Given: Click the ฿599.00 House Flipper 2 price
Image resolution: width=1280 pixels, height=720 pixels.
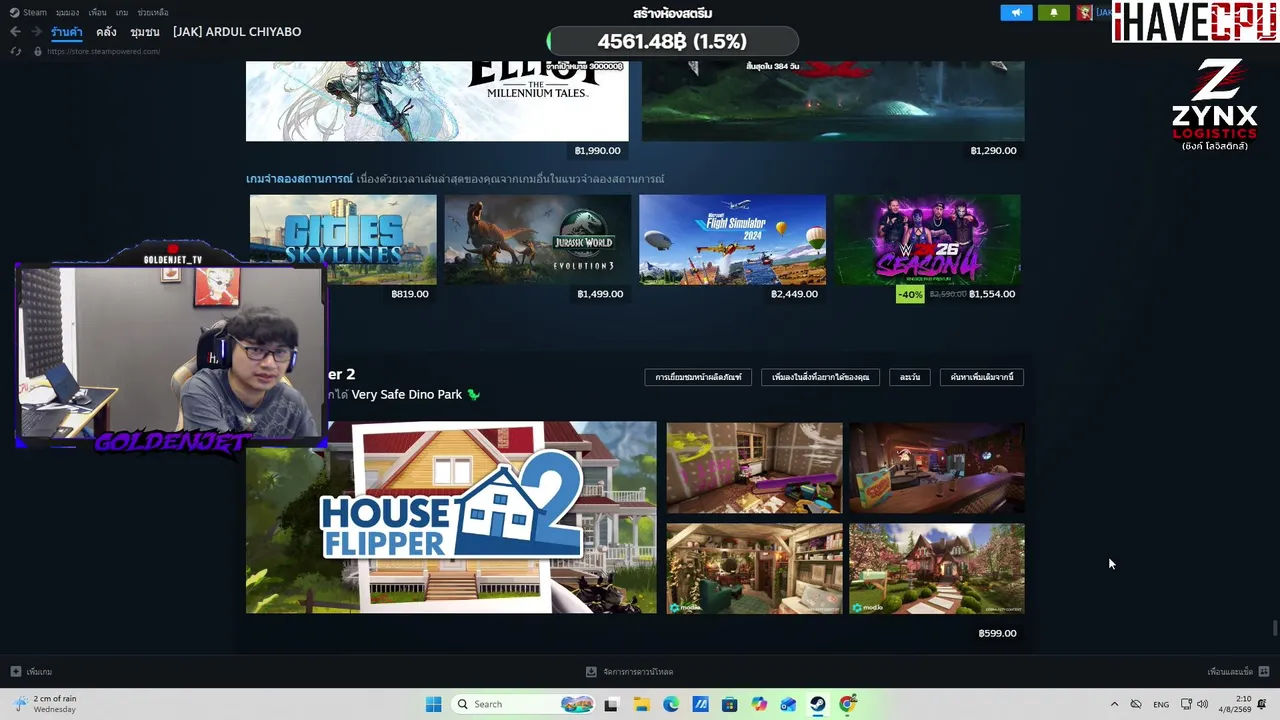Looking at the screenshot, I should coord(997,633).
